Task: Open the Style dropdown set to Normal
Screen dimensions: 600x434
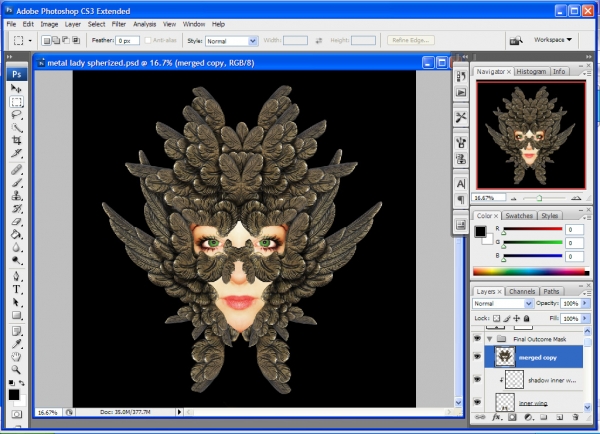Action: pyautogui.click(x=231, y=41)
